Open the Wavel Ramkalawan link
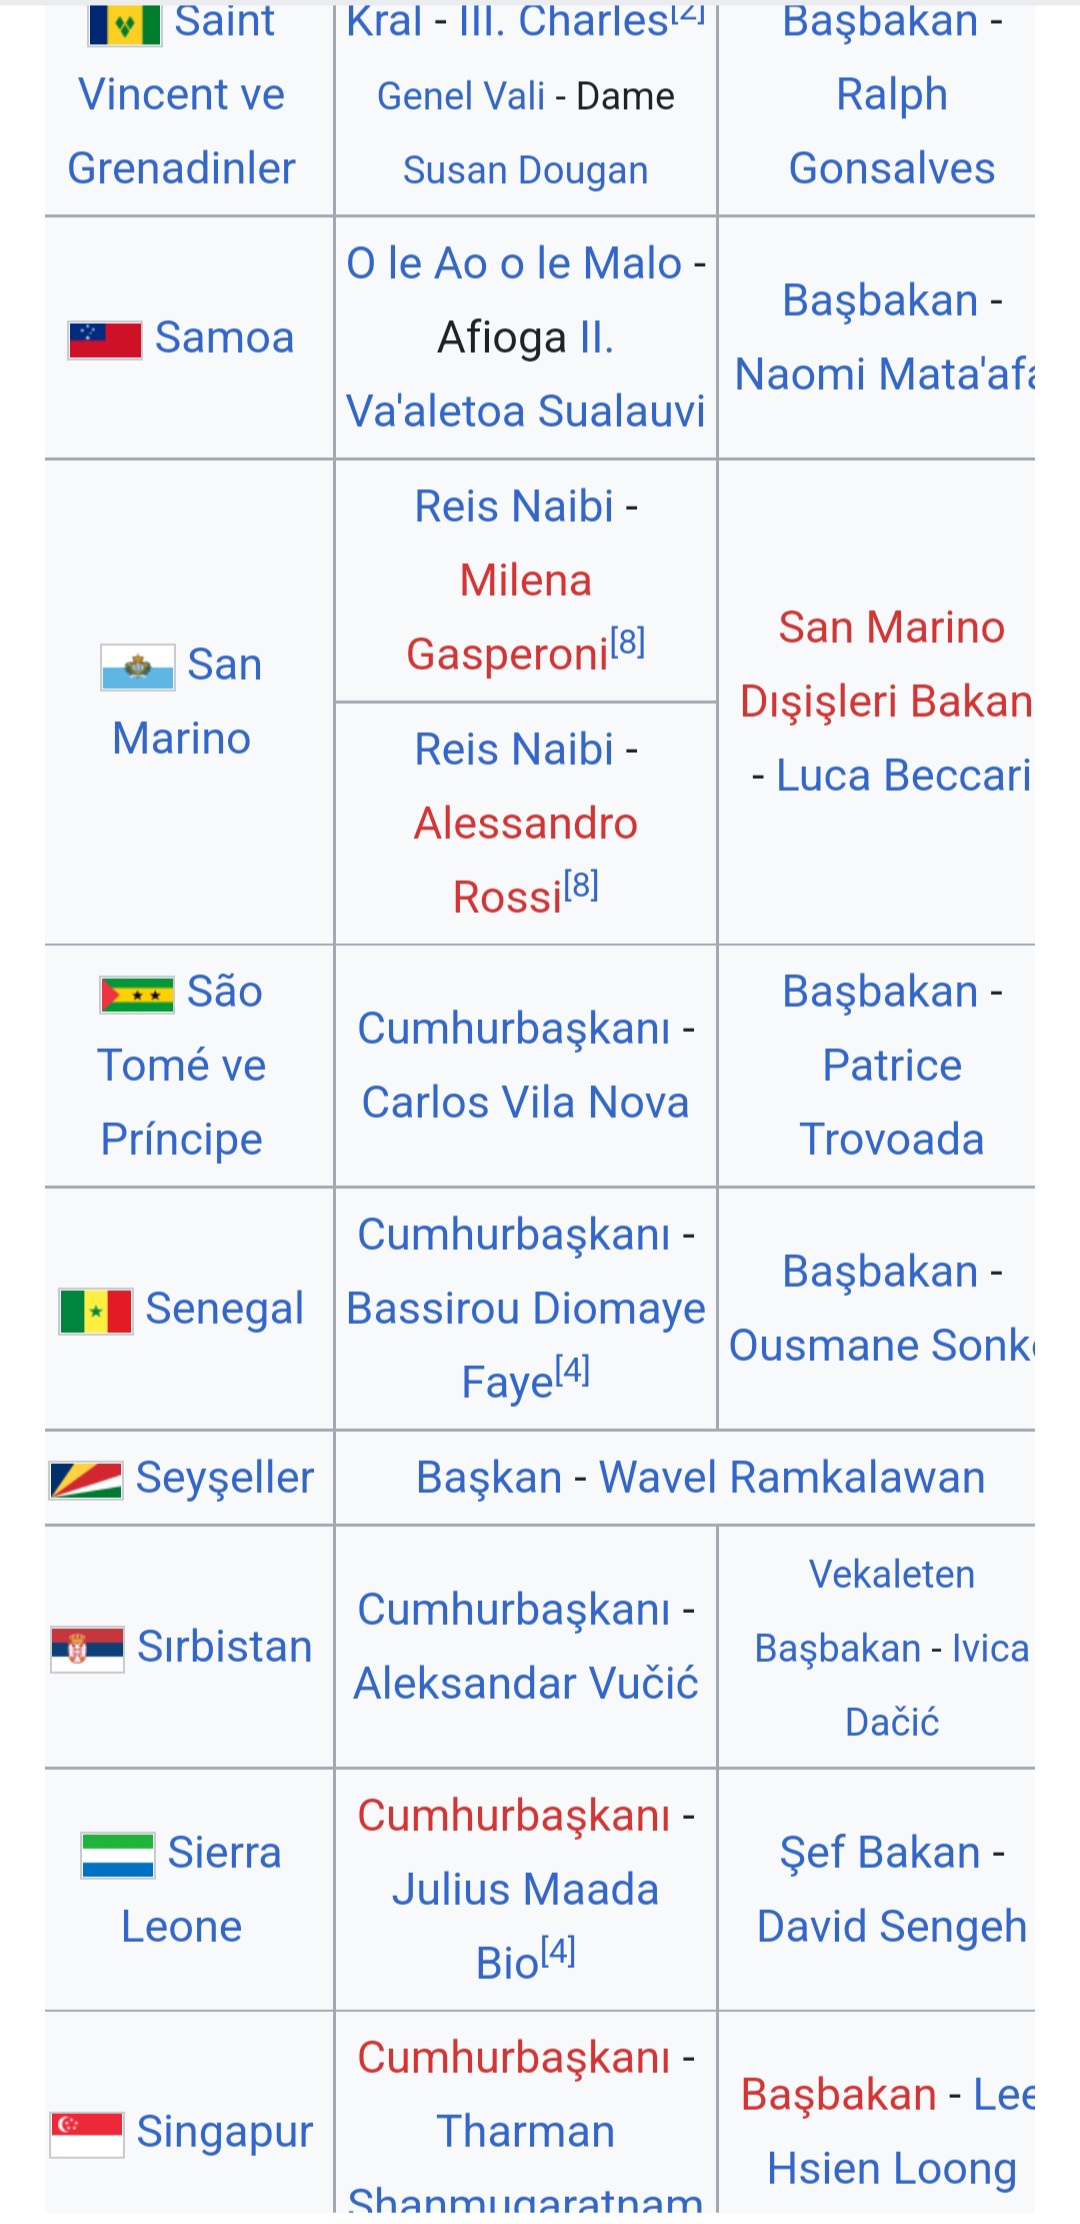Image resolution: width=1080 pixels, height=2224 pixels. [x=792, y=1478]
